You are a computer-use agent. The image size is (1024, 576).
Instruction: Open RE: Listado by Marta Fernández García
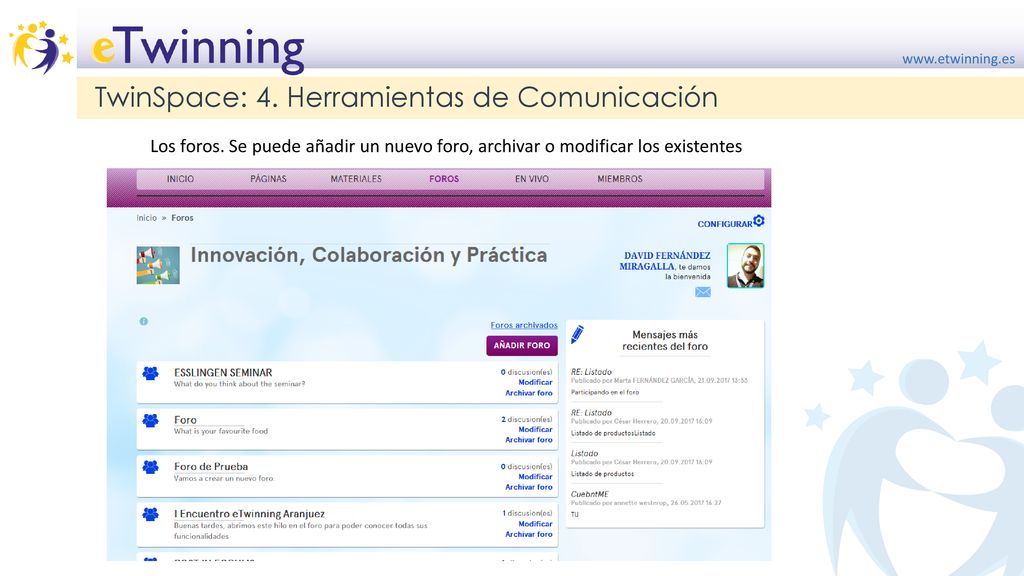(x=592, y=372)
